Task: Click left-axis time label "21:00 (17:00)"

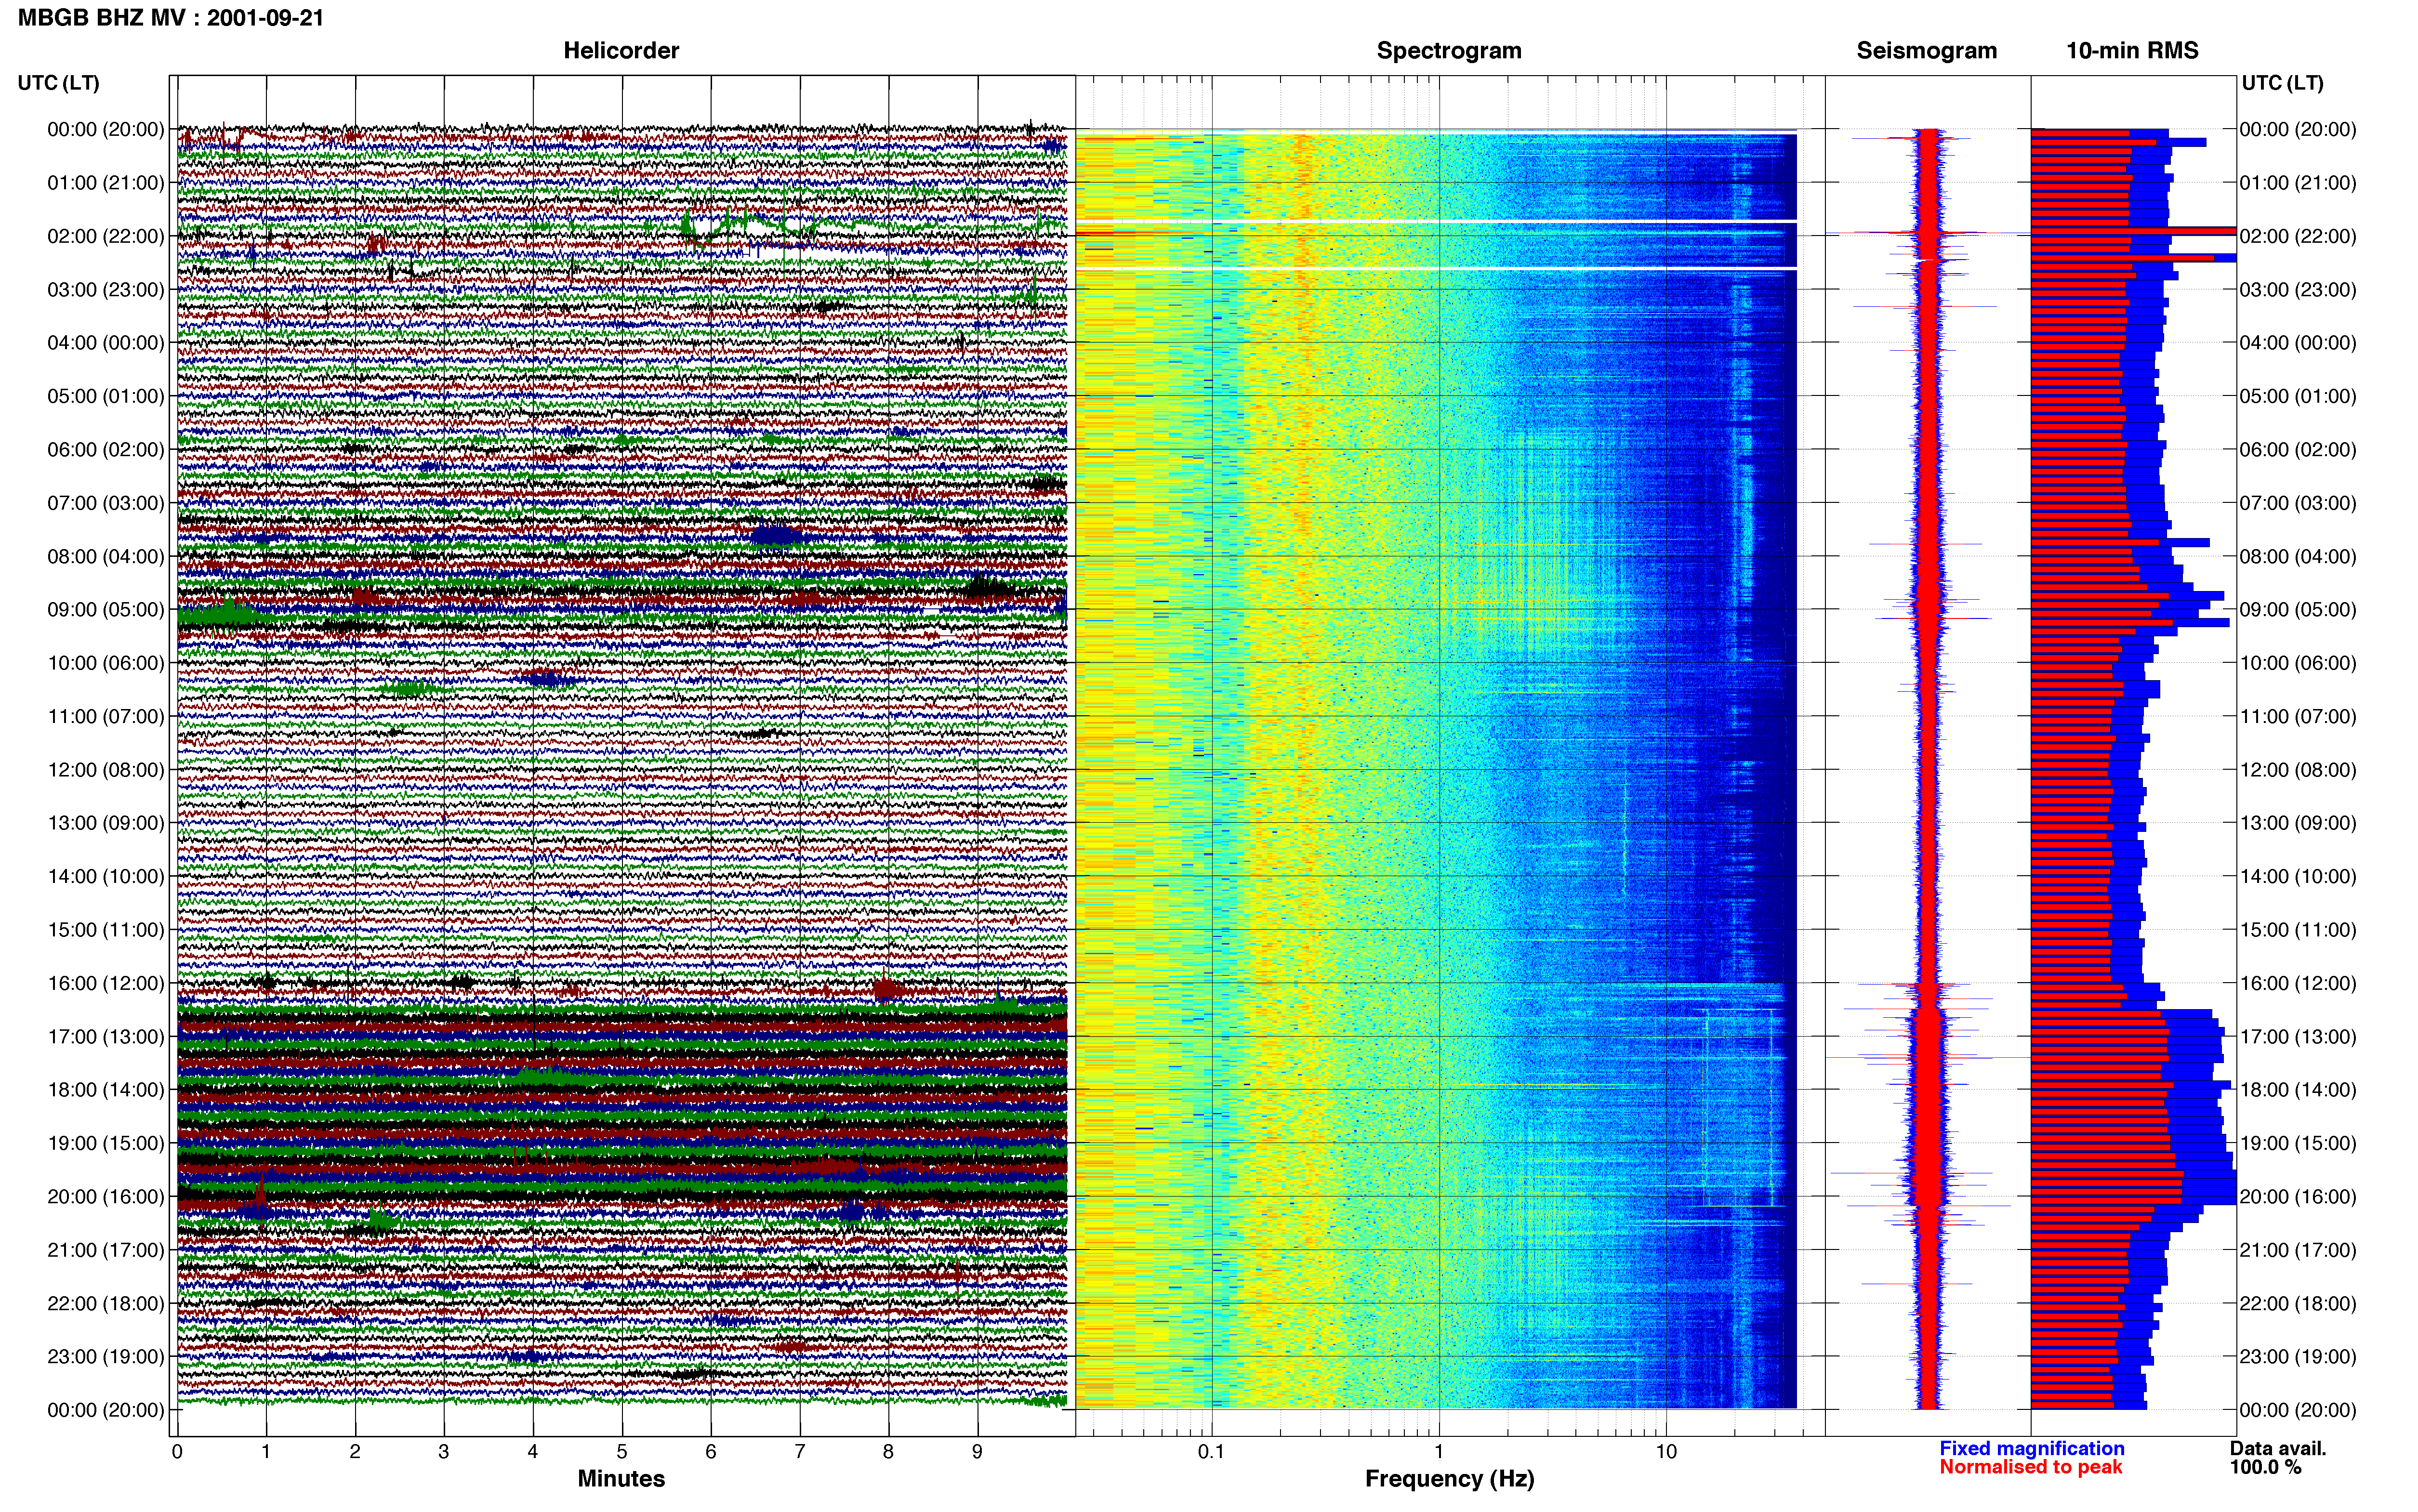Action: 106,1249
